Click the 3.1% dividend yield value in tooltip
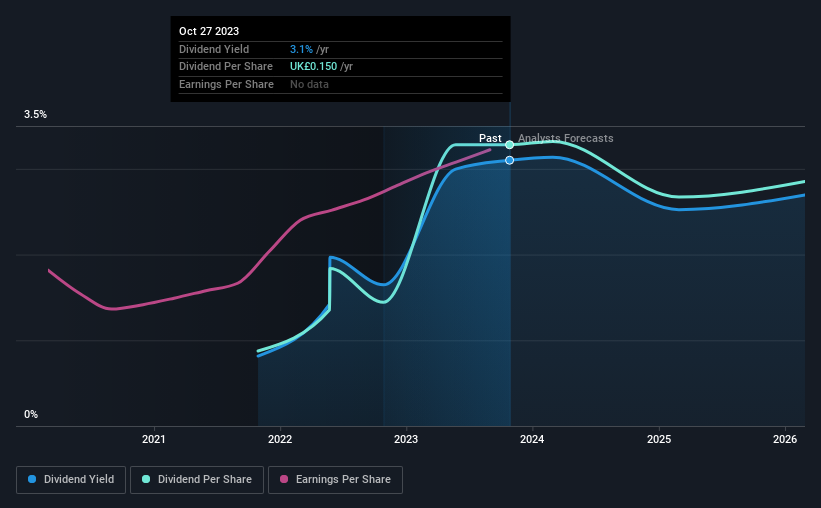The image size is (821, 508). 301,49
